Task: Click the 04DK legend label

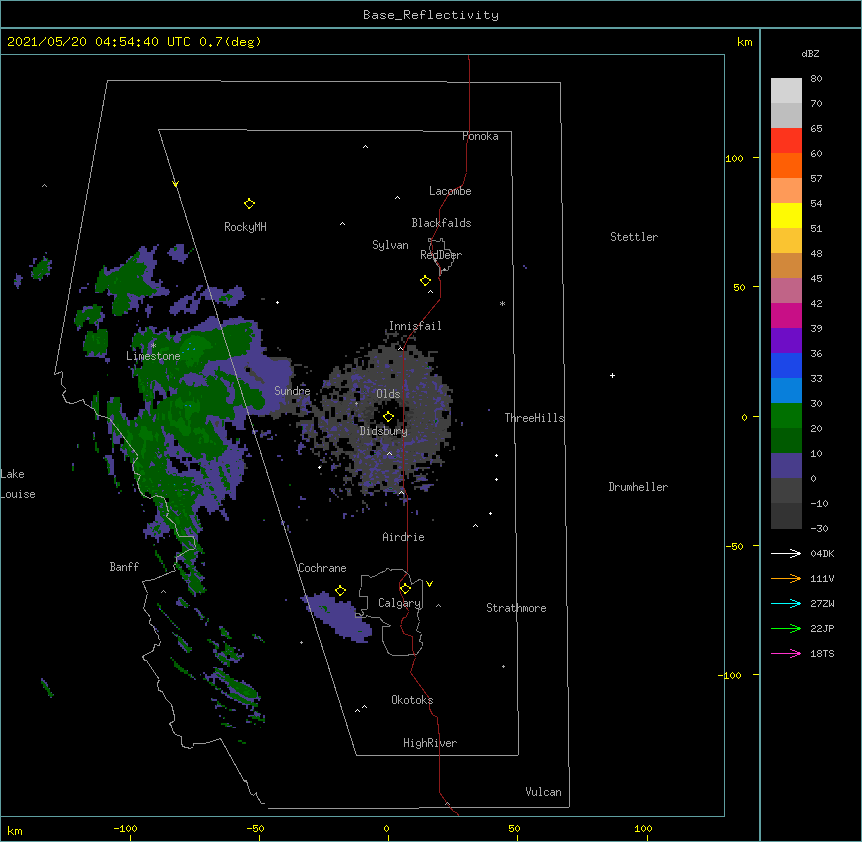Action: pos(822,553)
